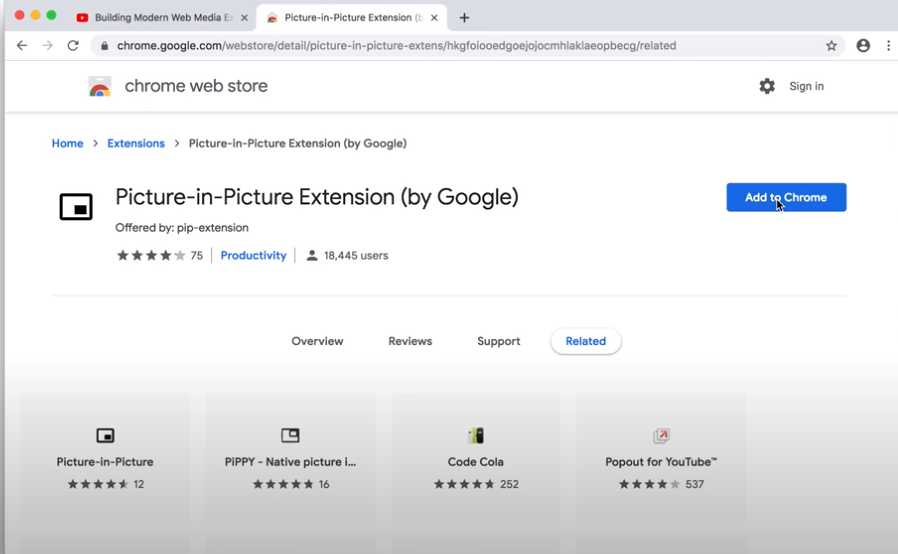The height and width of the screenshot is (554, 898).
Task: Open the PiPPY - Native picture card title
Action: (290, 462)
